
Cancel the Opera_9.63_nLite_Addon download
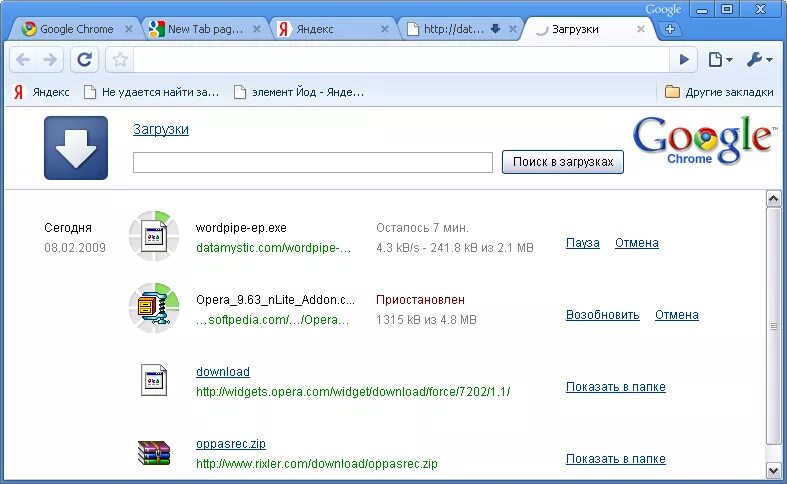click(x=677, y=315)
